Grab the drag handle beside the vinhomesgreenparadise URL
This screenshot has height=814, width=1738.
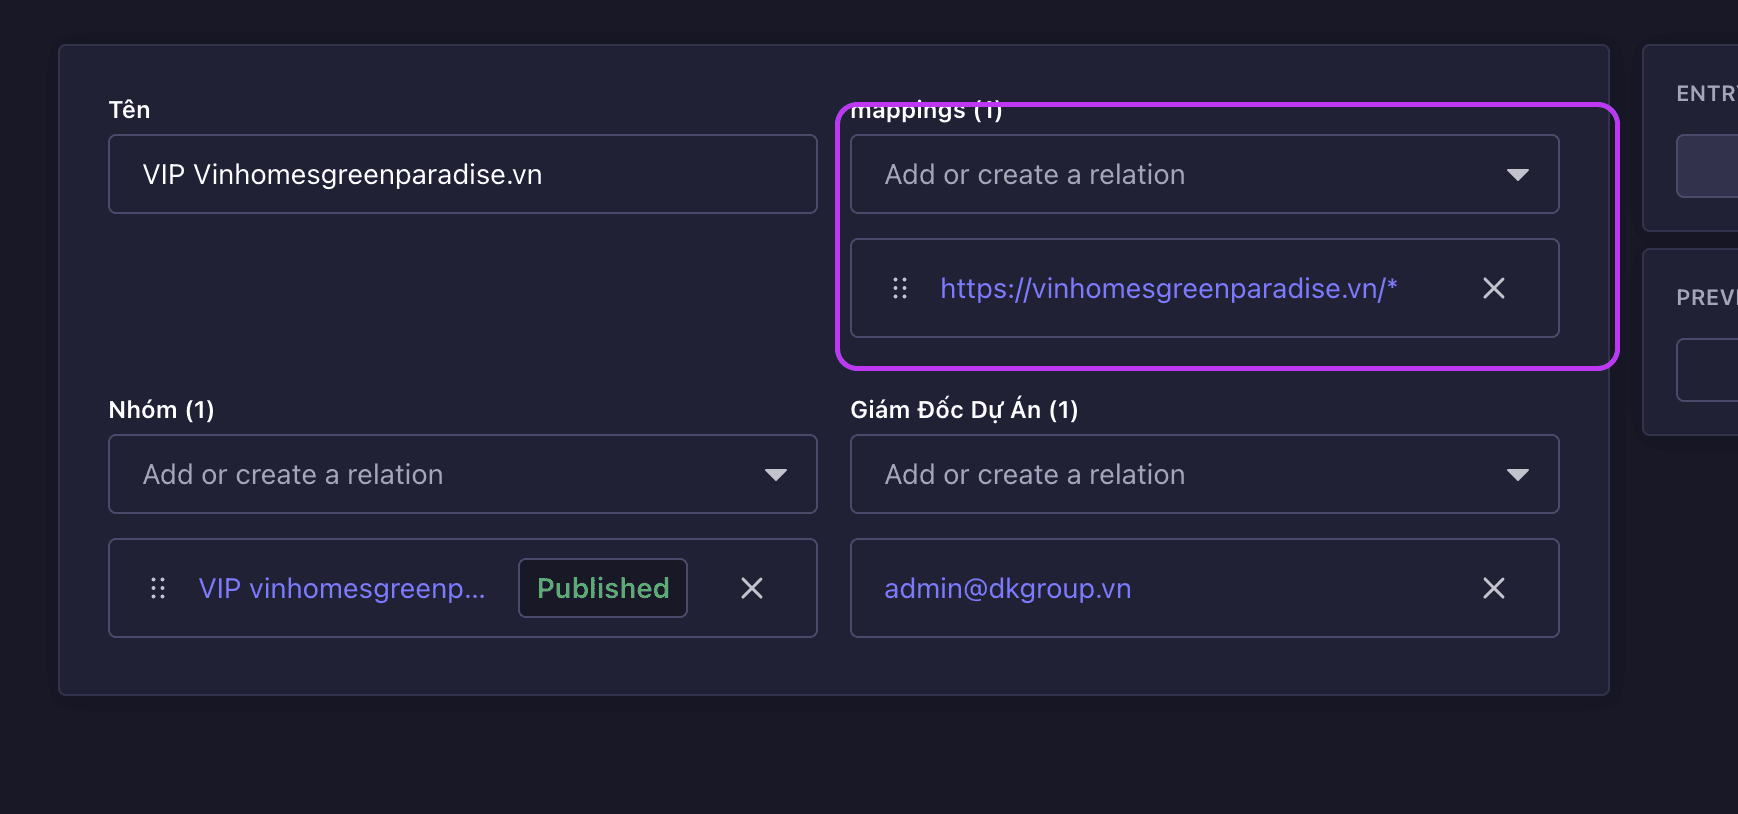(x=900, y=288)
